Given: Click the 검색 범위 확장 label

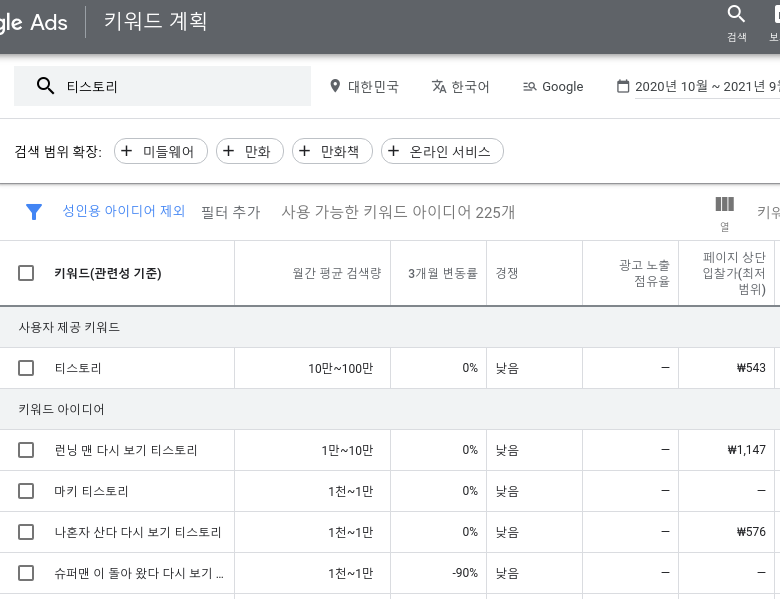Looking at the screenshot, I should [x=58, y=151].
